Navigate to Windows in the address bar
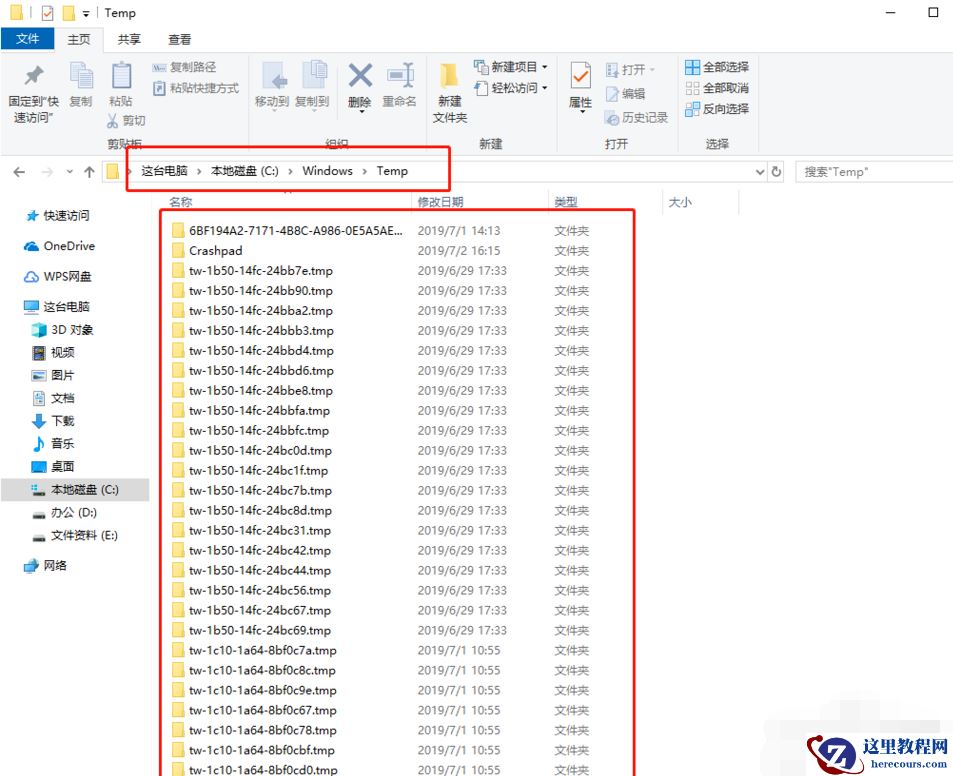This screenshot has height=776, width=953. coord(327,170)
